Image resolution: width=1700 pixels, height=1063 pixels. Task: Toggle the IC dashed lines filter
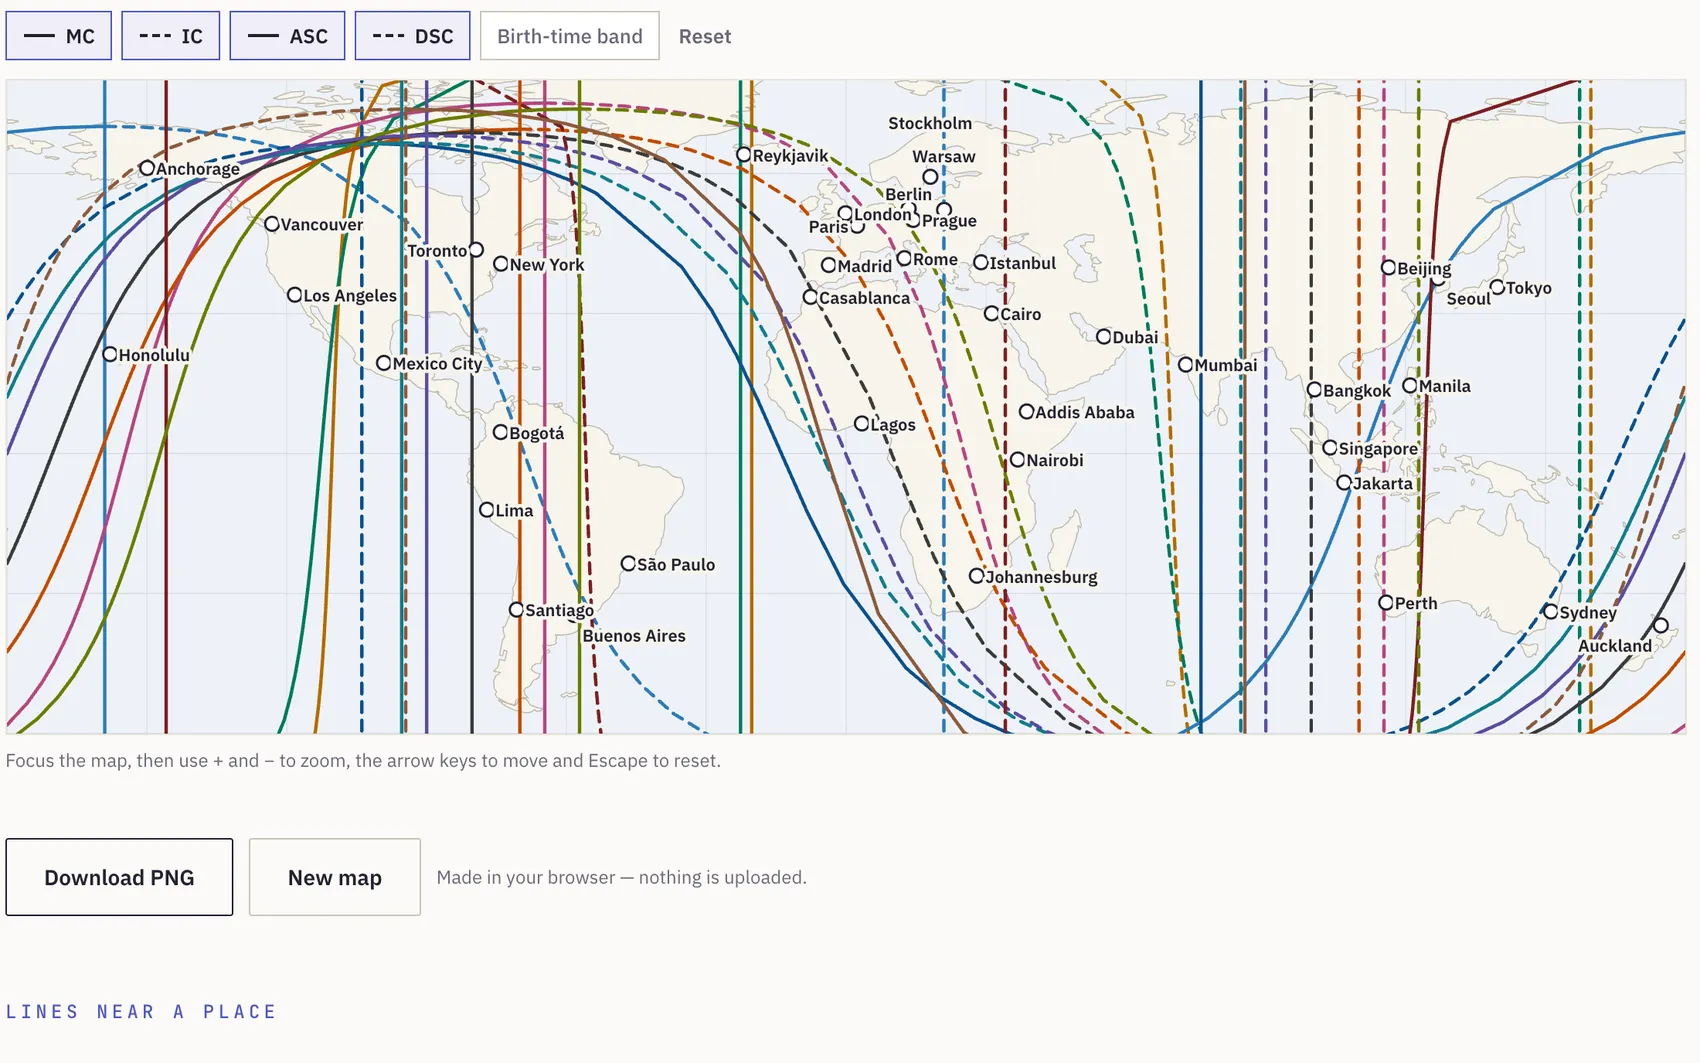(171, 36)
